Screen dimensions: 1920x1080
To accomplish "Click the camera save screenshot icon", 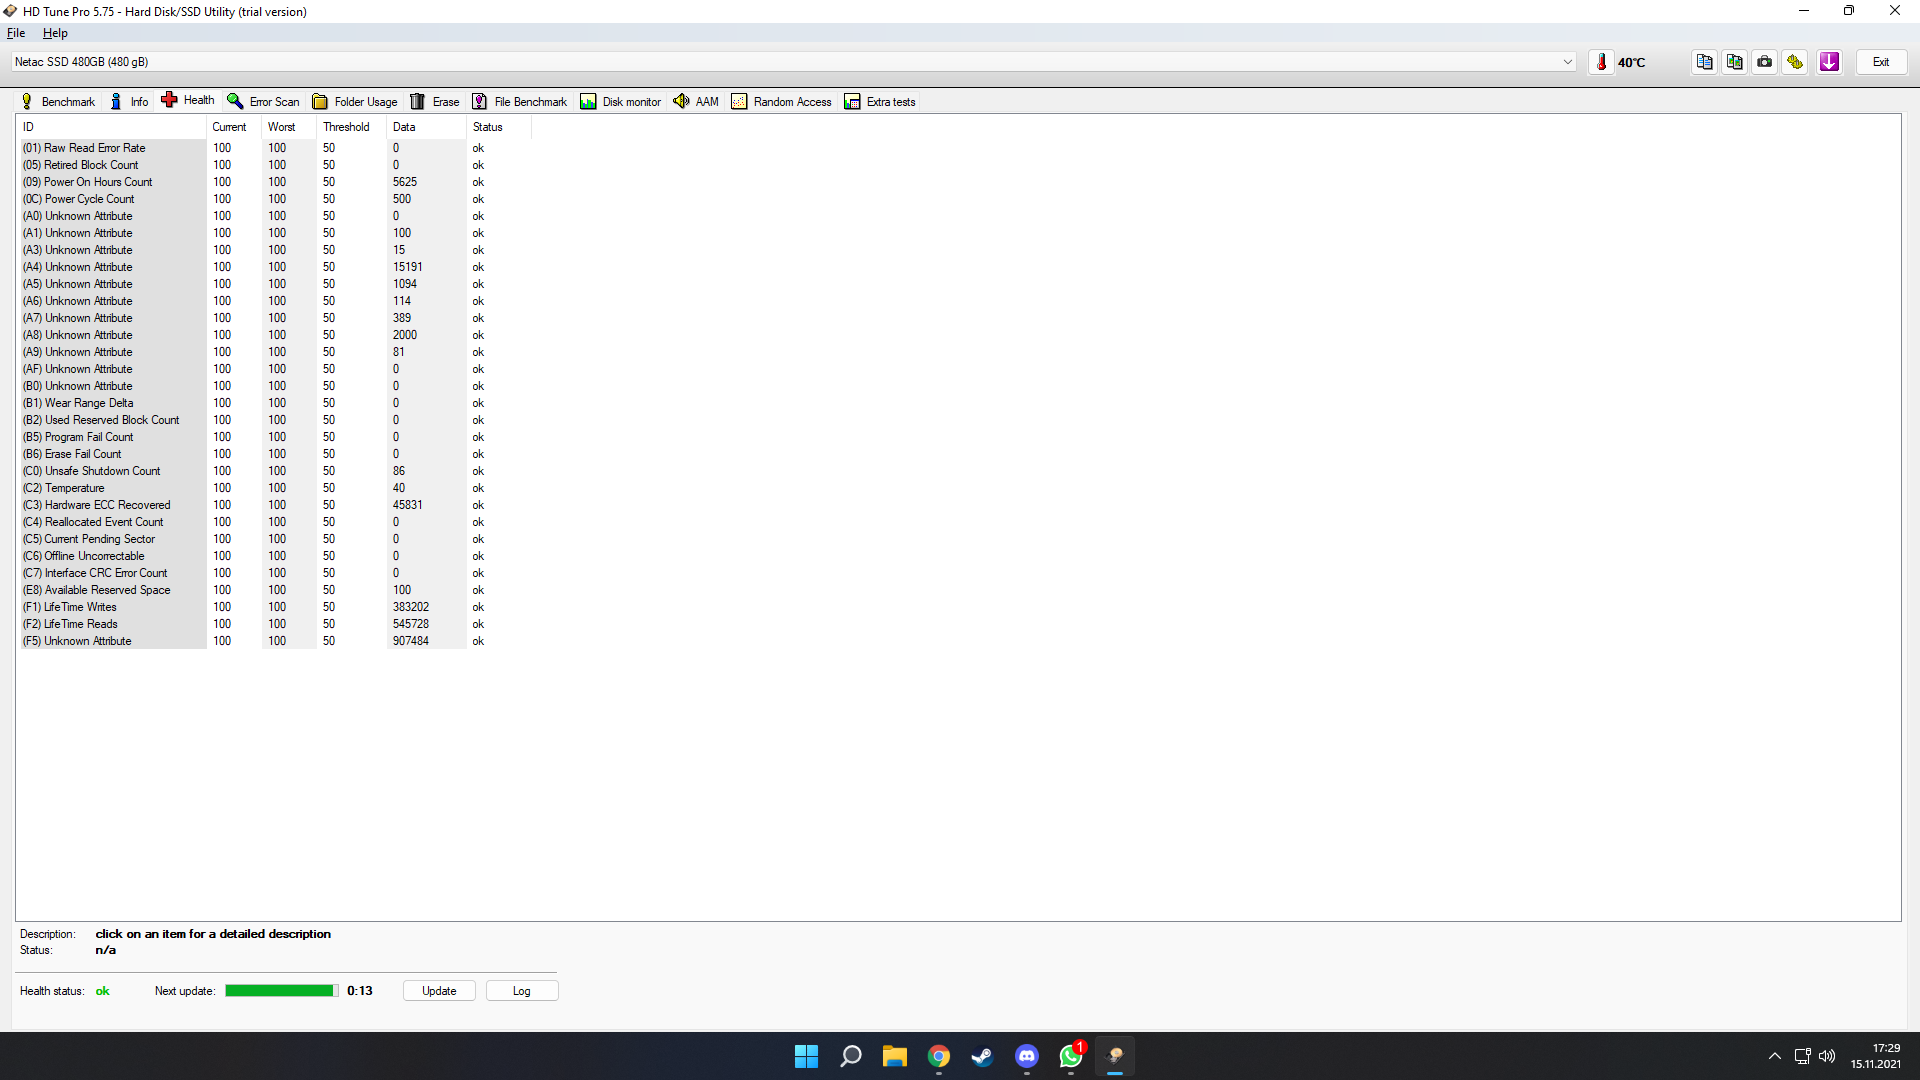I will (x=1765, y=62).
